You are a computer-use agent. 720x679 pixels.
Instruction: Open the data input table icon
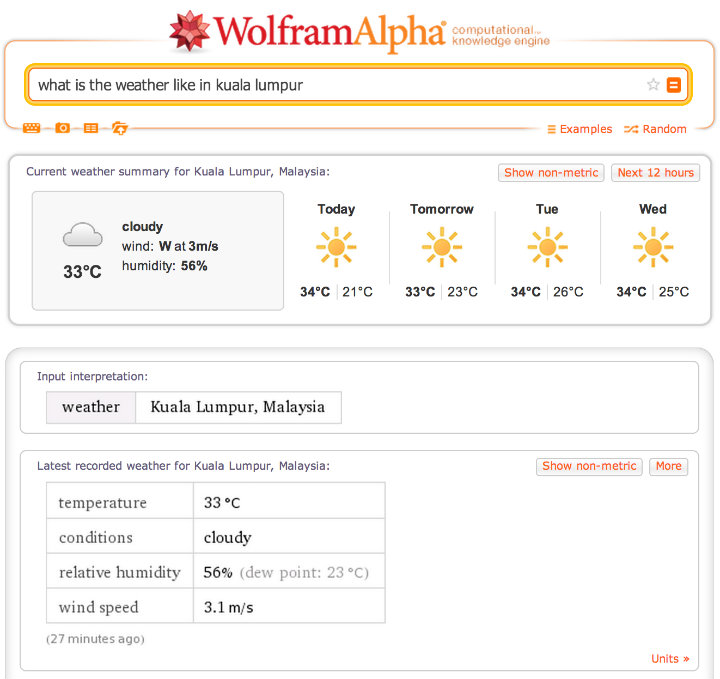(x=91, y=128)
